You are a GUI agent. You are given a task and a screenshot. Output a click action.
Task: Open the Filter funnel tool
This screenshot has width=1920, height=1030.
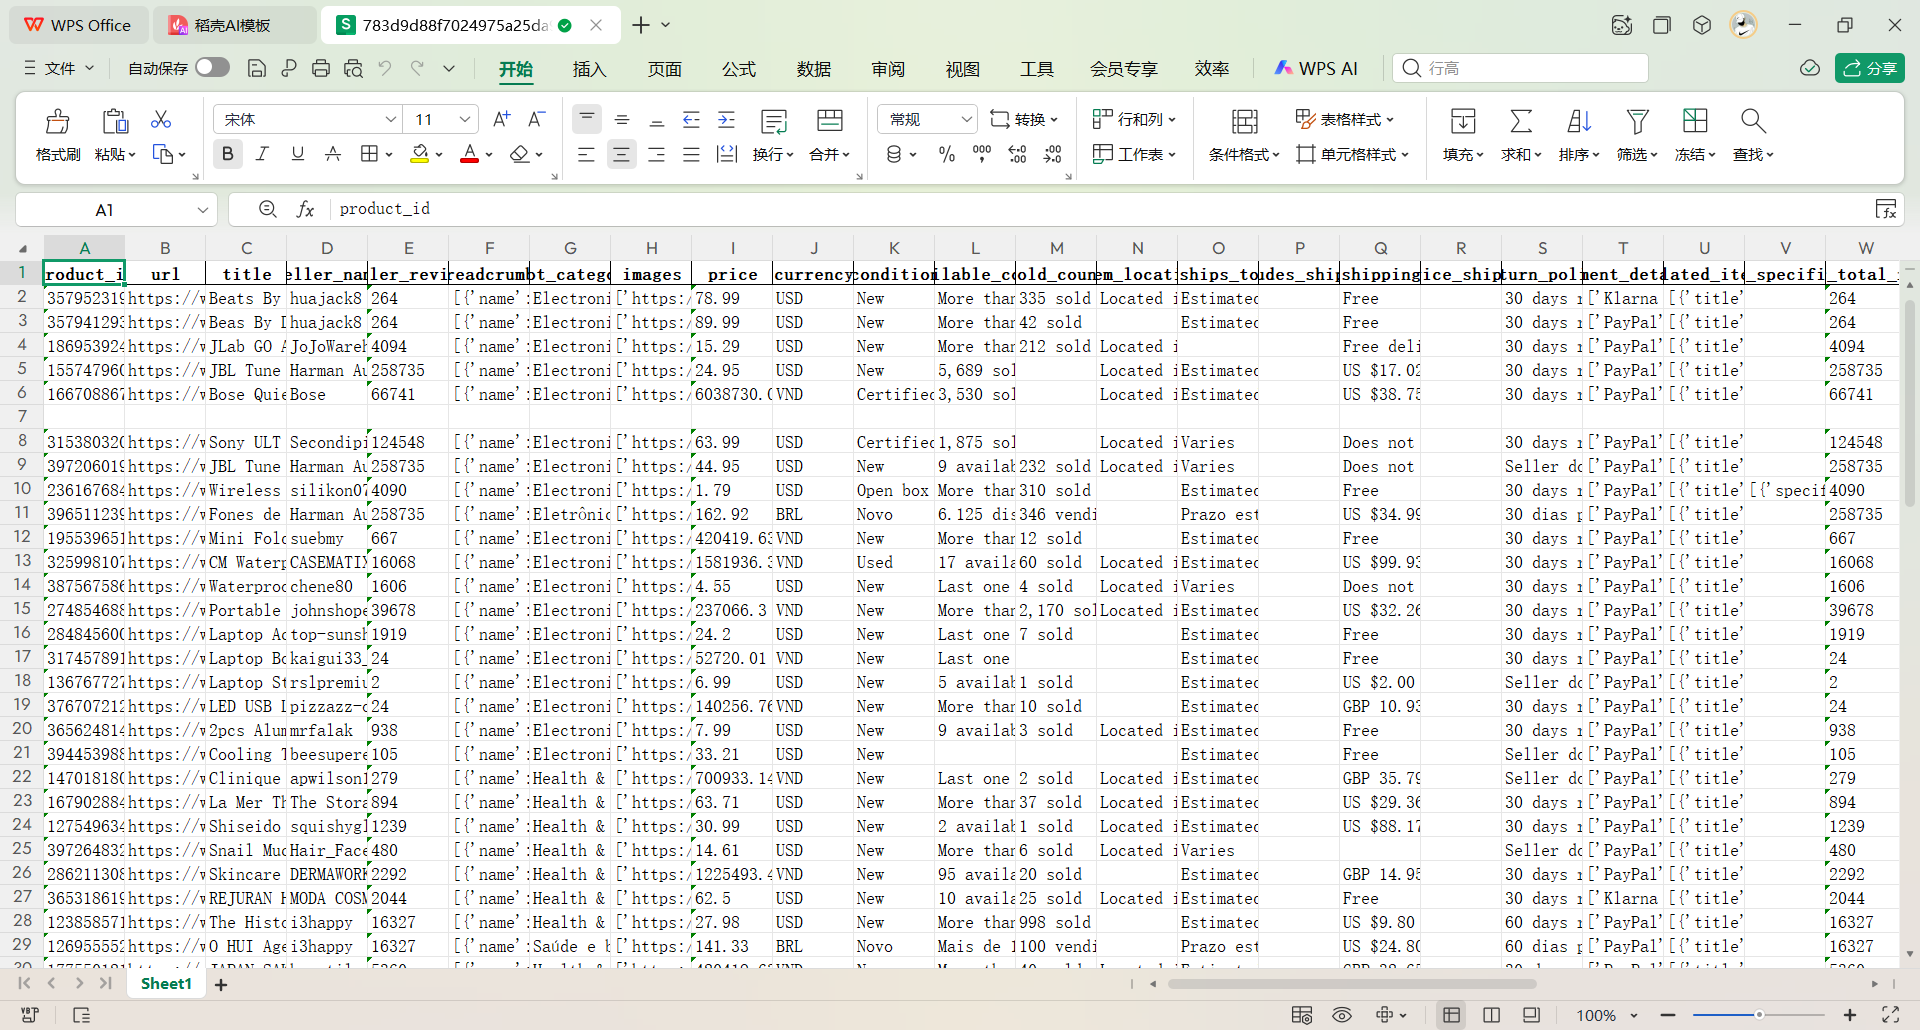(x=1636, y=122)
